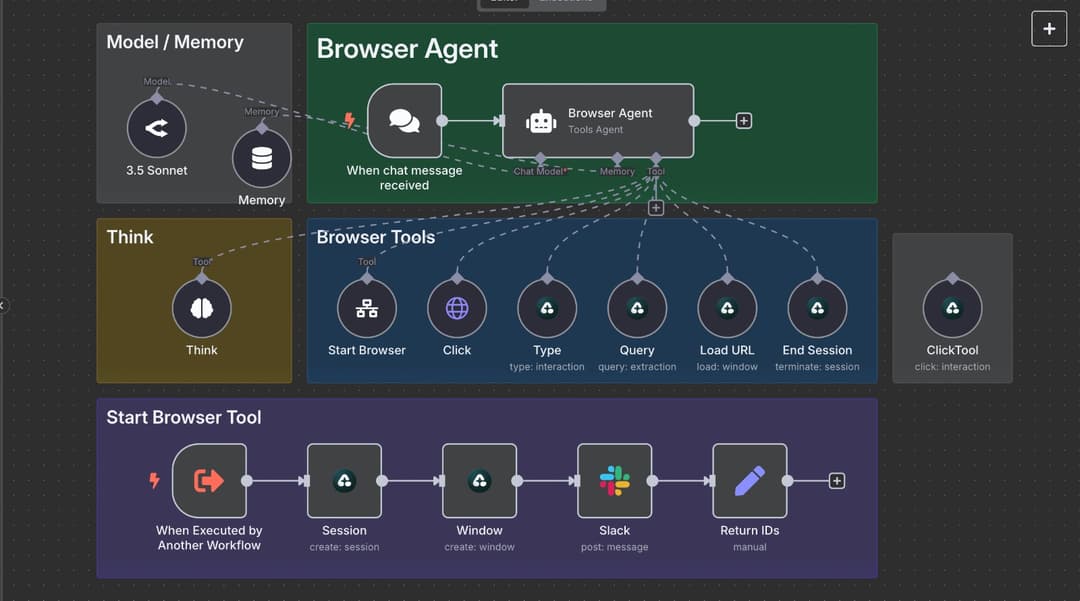The width and height of the screenshot is (1080, 601).
Task: Click the Think tool node
Action: (x=201, y=307)
